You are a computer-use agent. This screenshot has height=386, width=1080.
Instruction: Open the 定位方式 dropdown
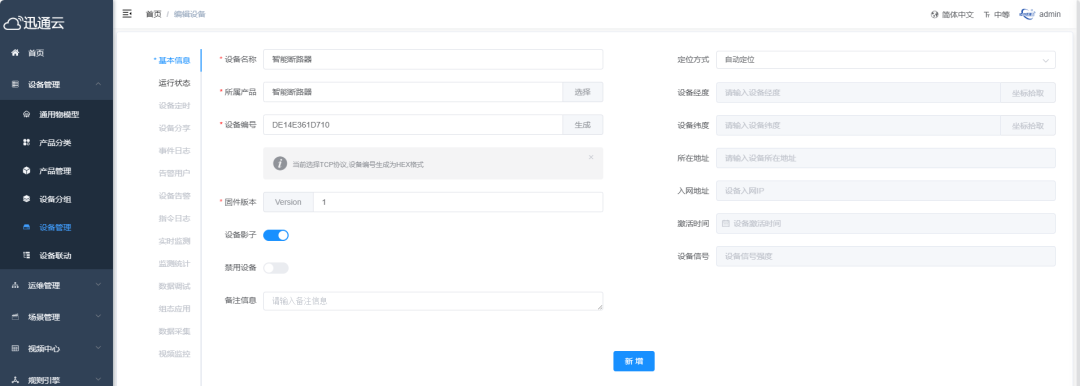[x=885, y=60]
